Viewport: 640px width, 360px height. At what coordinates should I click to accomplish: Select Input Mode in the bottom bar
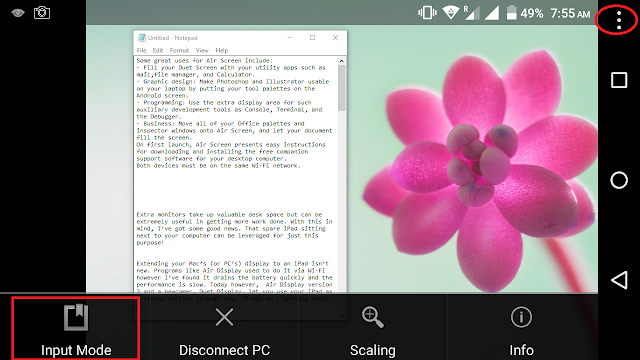(x=76, y=329)
